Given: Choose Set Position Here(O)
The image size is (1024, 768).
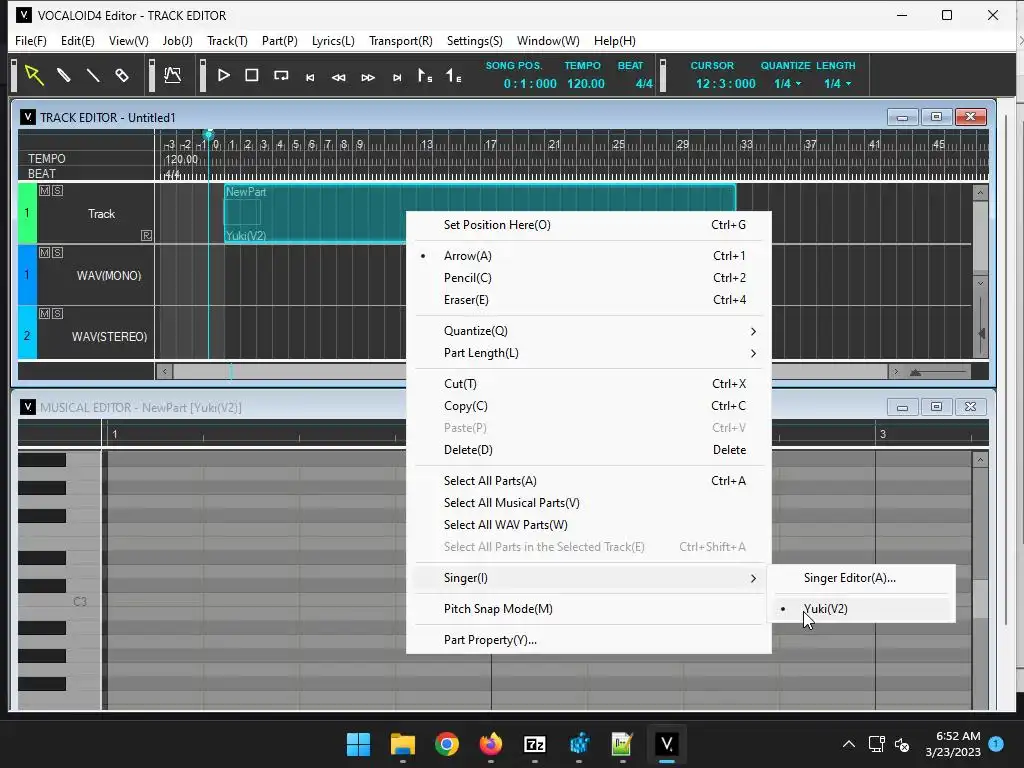Looking at the screenshot, I should click(x=588, y=225).
